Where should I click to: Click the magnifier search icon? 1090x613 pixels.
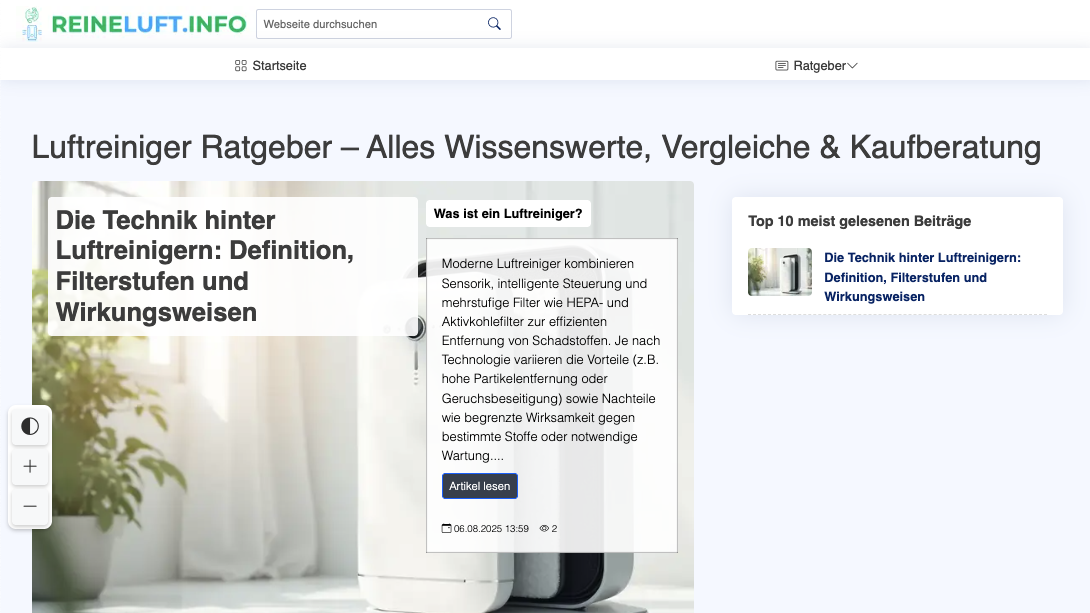click(494, 24)
